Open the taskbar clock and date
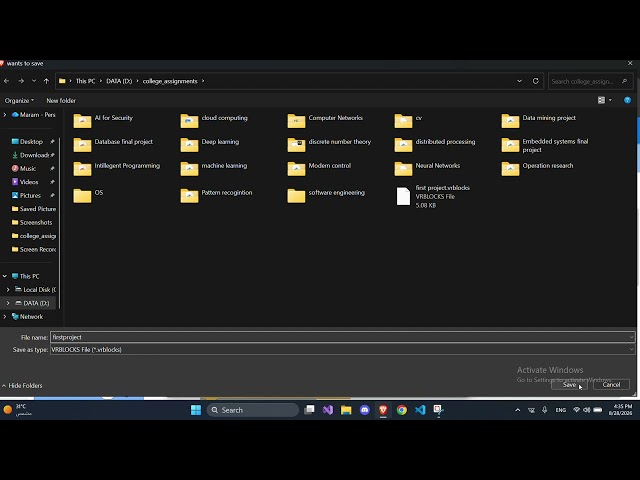Viewport: 640px width, 480px height. pos(620,410)
